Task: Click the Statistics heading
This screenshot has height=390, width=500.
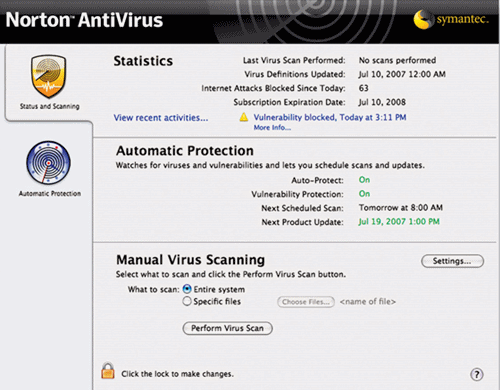Action: (143, 61)
